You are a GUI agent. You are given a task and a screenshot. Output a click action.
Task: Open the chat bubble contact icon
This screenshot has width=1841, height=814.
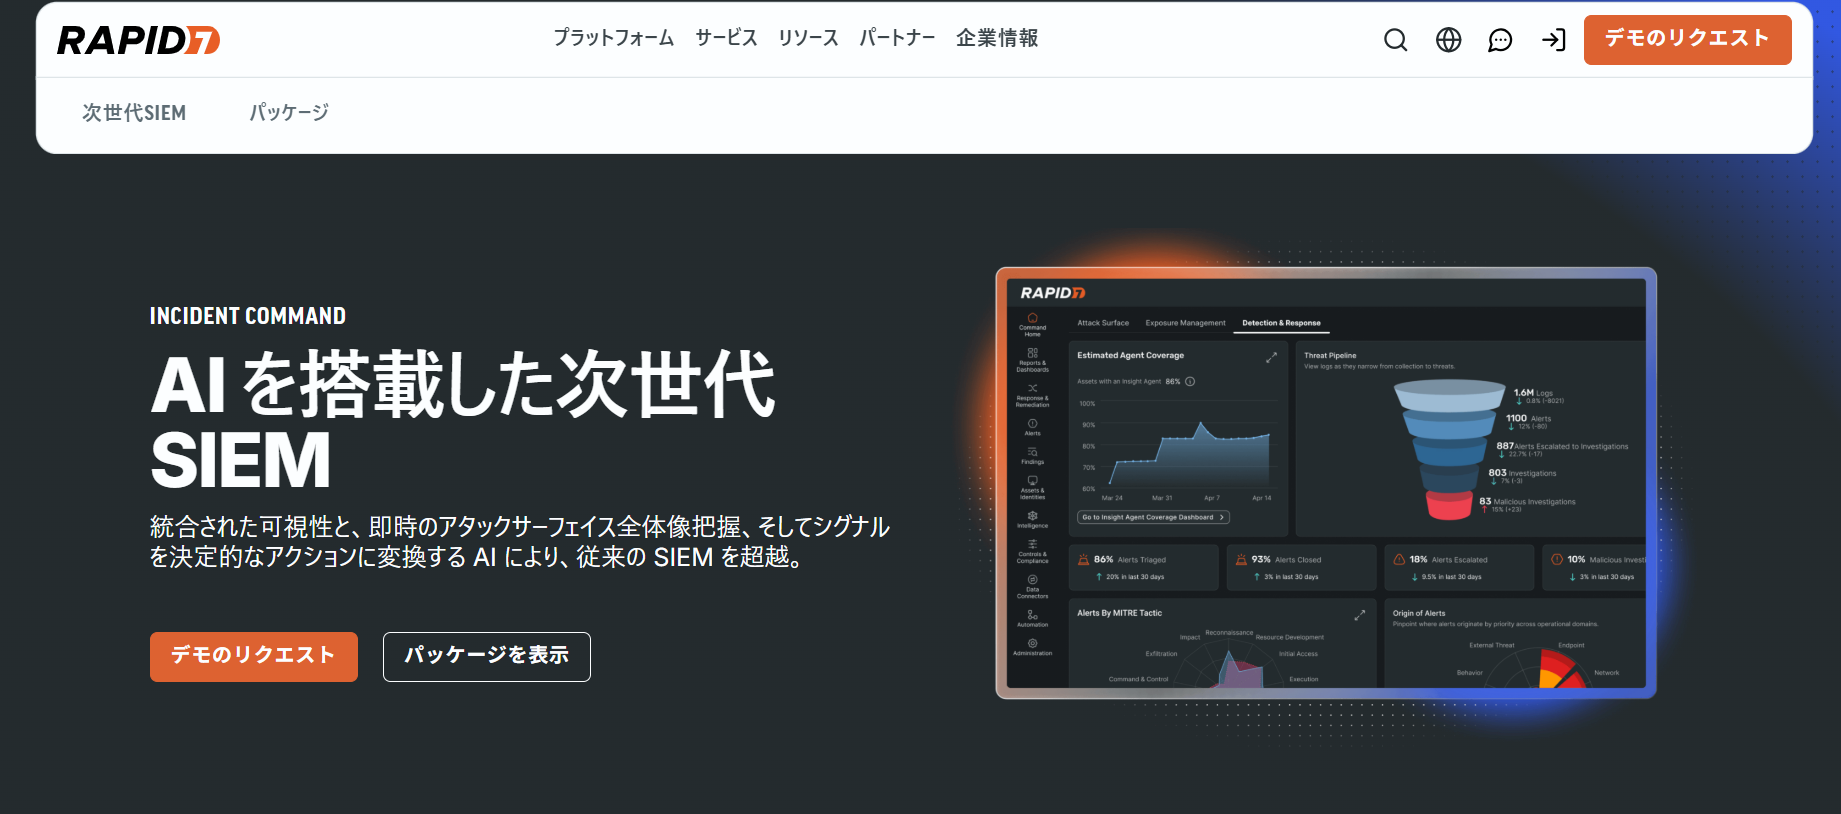pyautogui.click(x=1500, y=40)
